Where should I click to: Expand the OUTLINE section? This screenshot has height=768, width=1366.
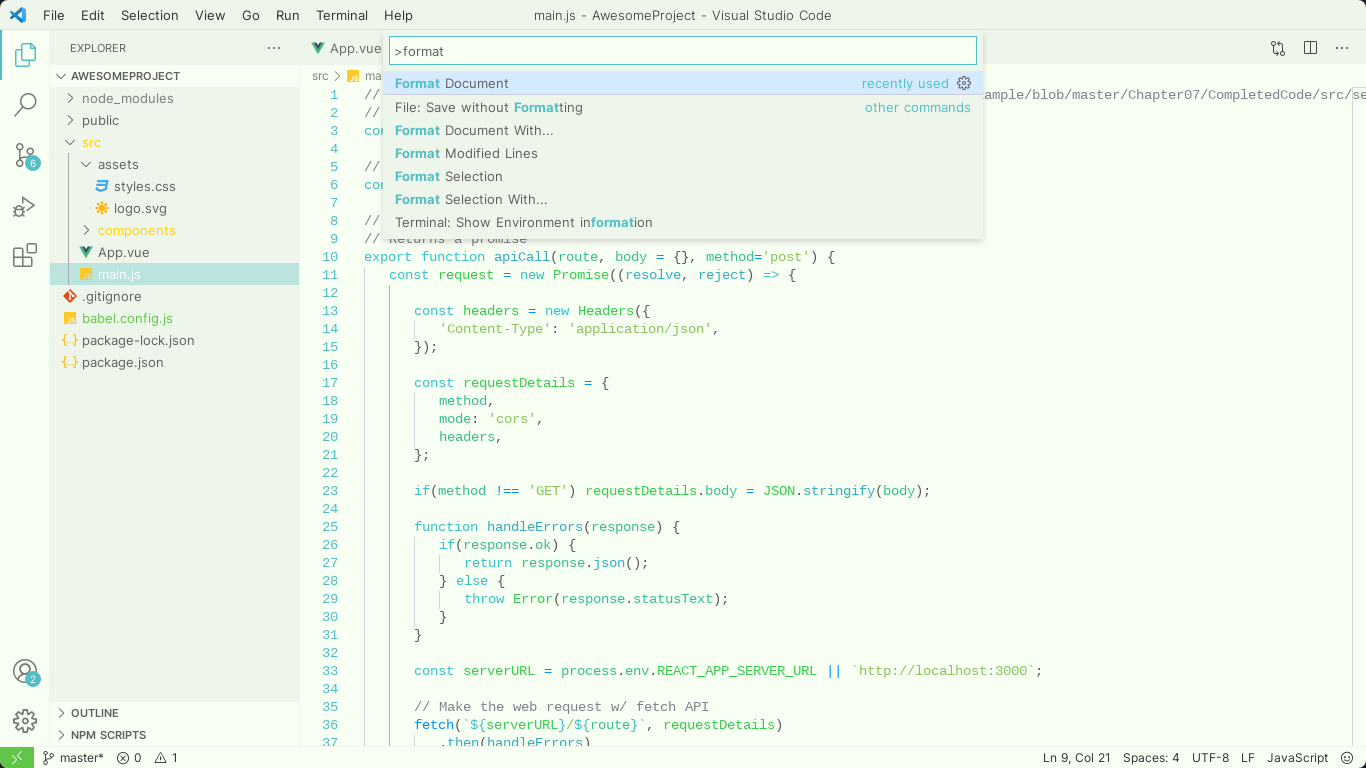[x=174, y=713]
